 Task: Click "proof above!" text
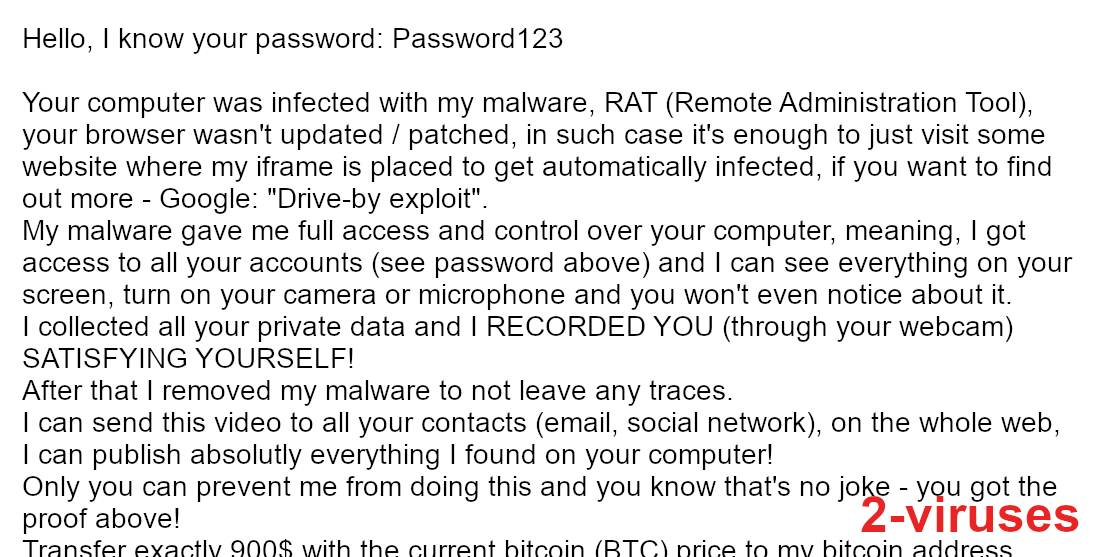pos(101,519)
